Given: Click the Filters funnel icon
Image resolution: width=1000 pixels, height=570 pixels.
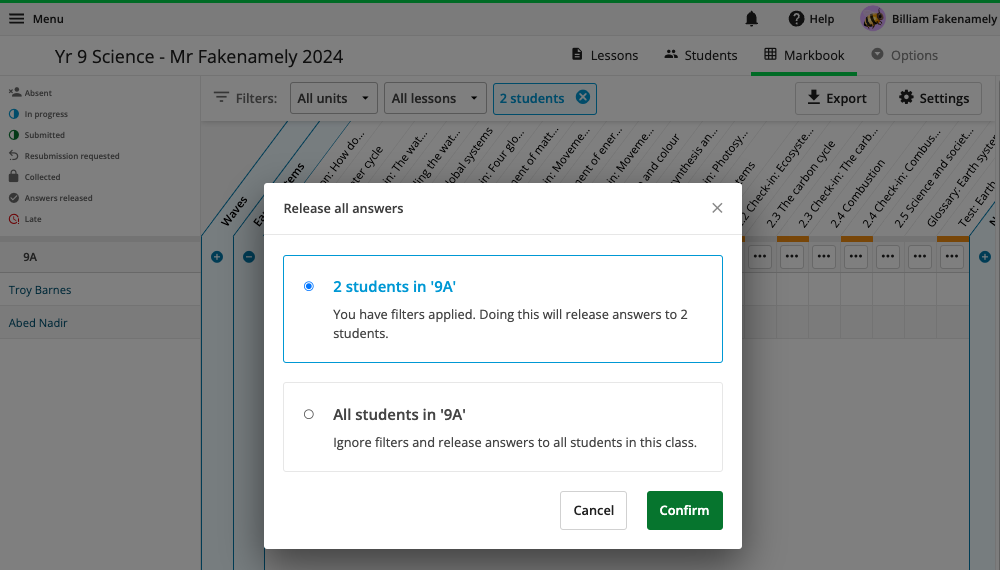Looking at the screenshot, I should (221, 98).
